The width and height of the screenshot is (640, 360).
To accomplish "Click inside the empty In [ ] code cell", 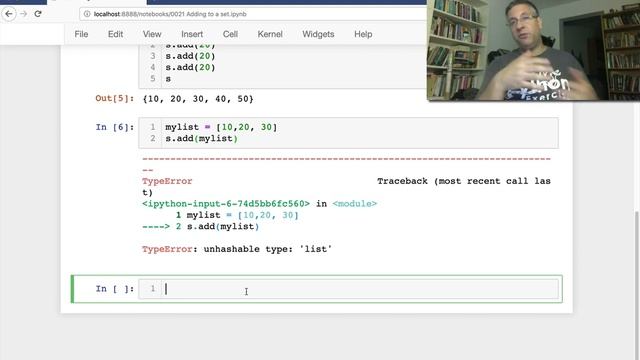I will coord(349,289).
